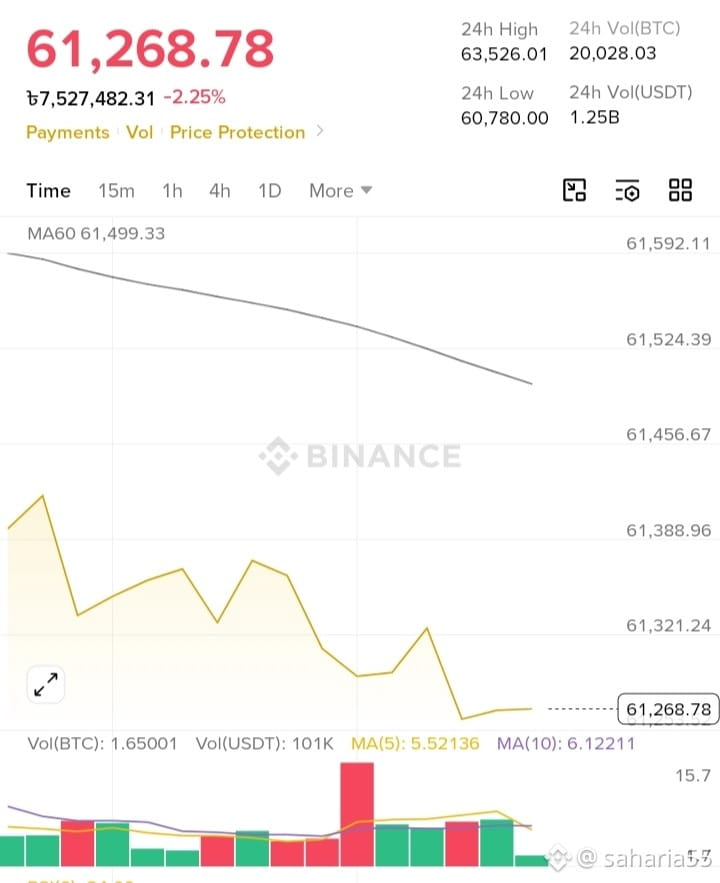Screen dimensions: 720x883
Task: Select the 4h interval
Action: [220, 191]
